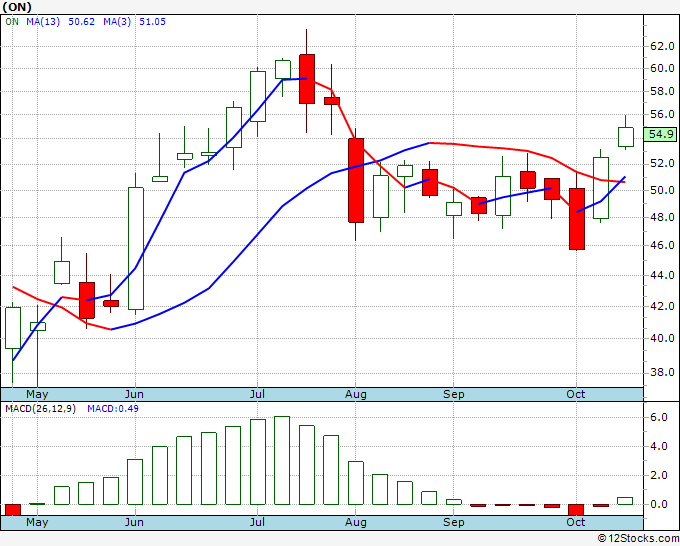Click the red candlestick at the July peak
The image size is (680, 546).
307,79
